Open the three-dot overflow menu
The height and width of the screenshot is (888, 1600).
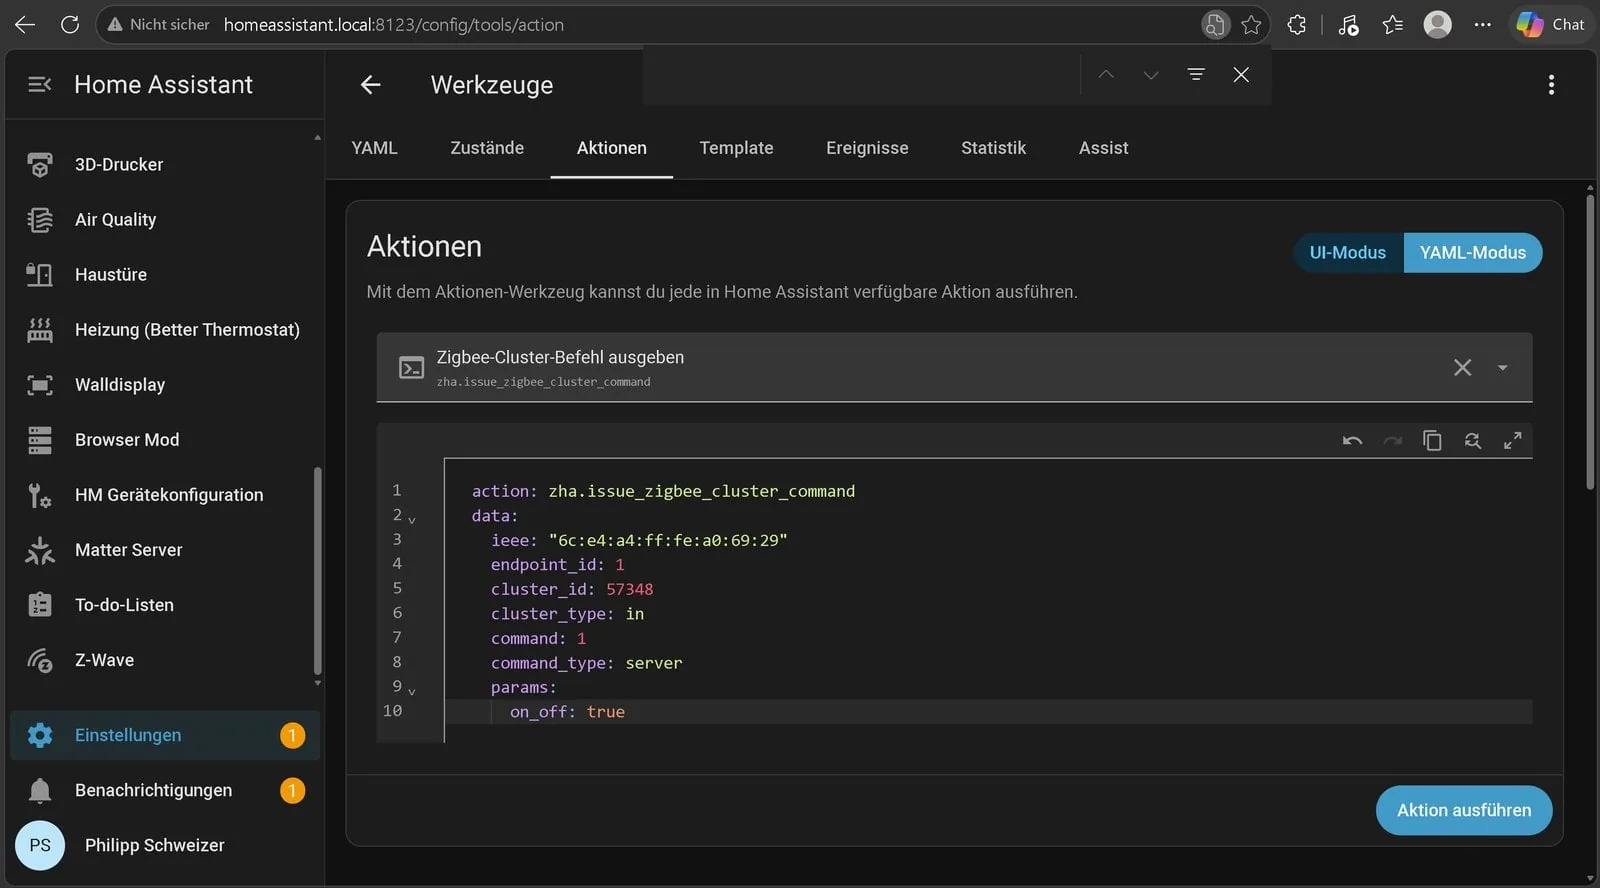click(x=1551, y=85)
